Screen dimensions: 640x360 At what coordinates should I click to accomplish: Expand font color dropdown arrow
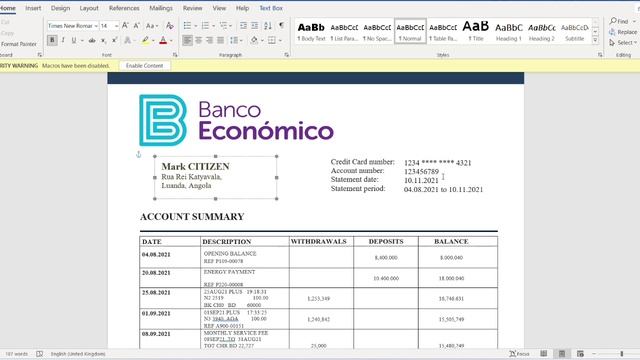(x=171, y=40)
